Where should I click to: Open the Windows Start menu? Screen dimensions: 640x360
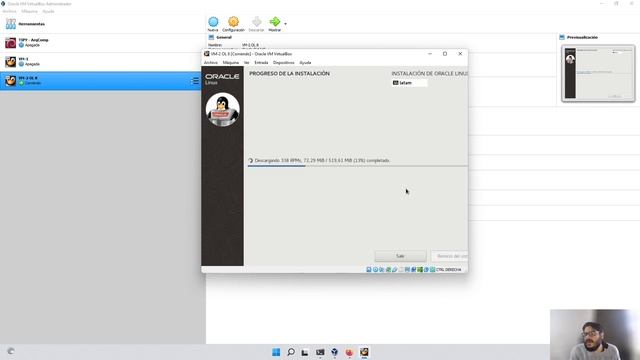(276, 352)
